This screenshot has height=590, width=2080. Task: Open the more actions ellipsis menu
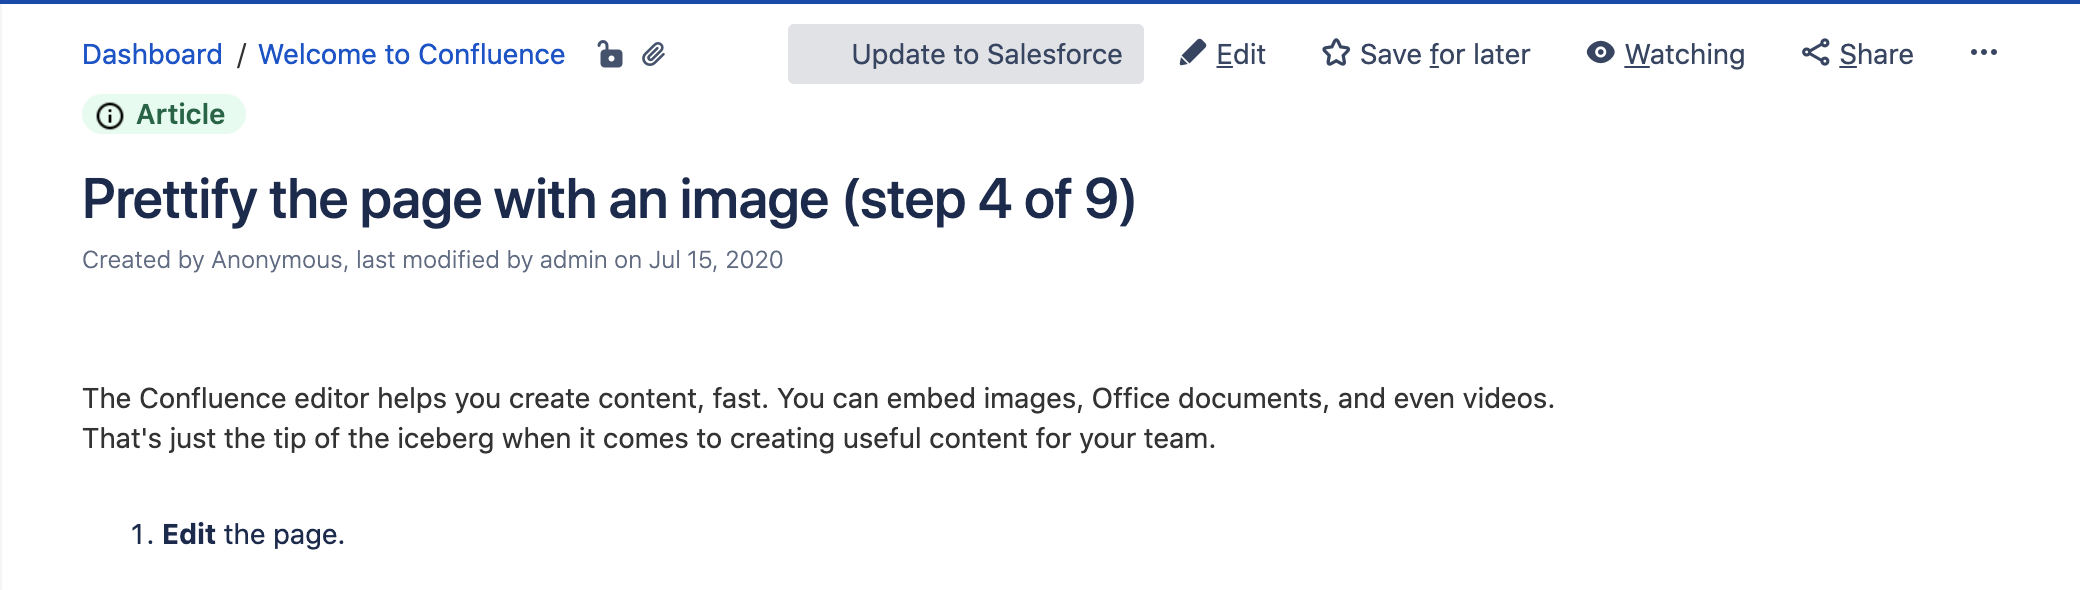click(x=1983, y=53)
